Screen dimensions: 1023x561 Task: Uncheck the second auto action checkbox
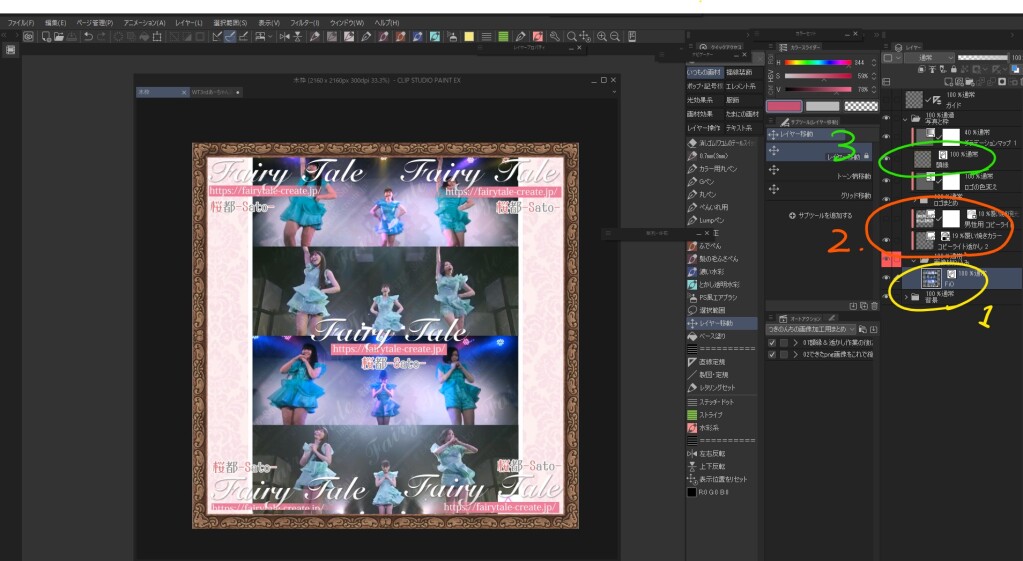click(771, 354)
